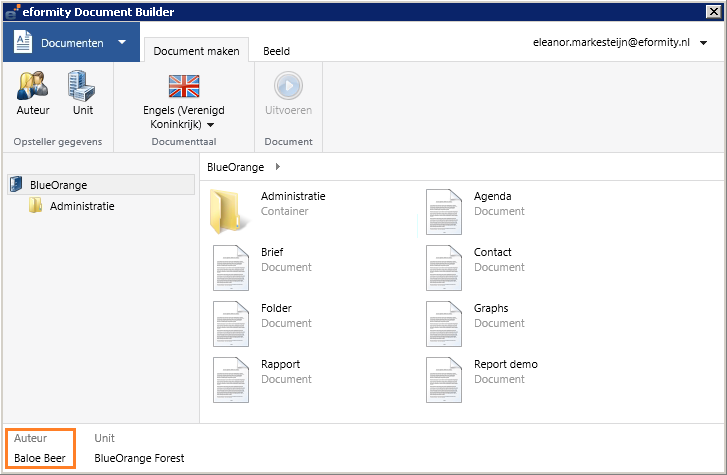
Task: Click the Opsteller gegevens group label
Action: click(x=58, y=141)
